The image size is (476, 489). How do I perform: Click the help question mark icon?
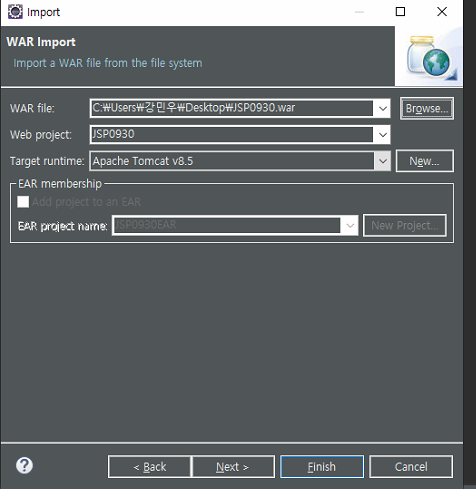[x=24, y=465]
